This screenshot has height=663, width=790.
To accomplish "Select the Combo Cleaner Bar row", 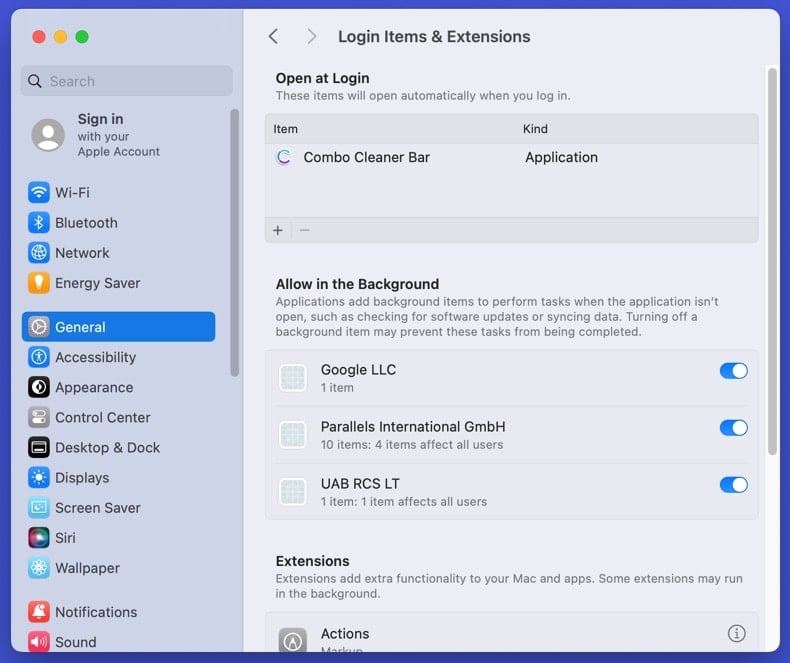I will 511,157.
